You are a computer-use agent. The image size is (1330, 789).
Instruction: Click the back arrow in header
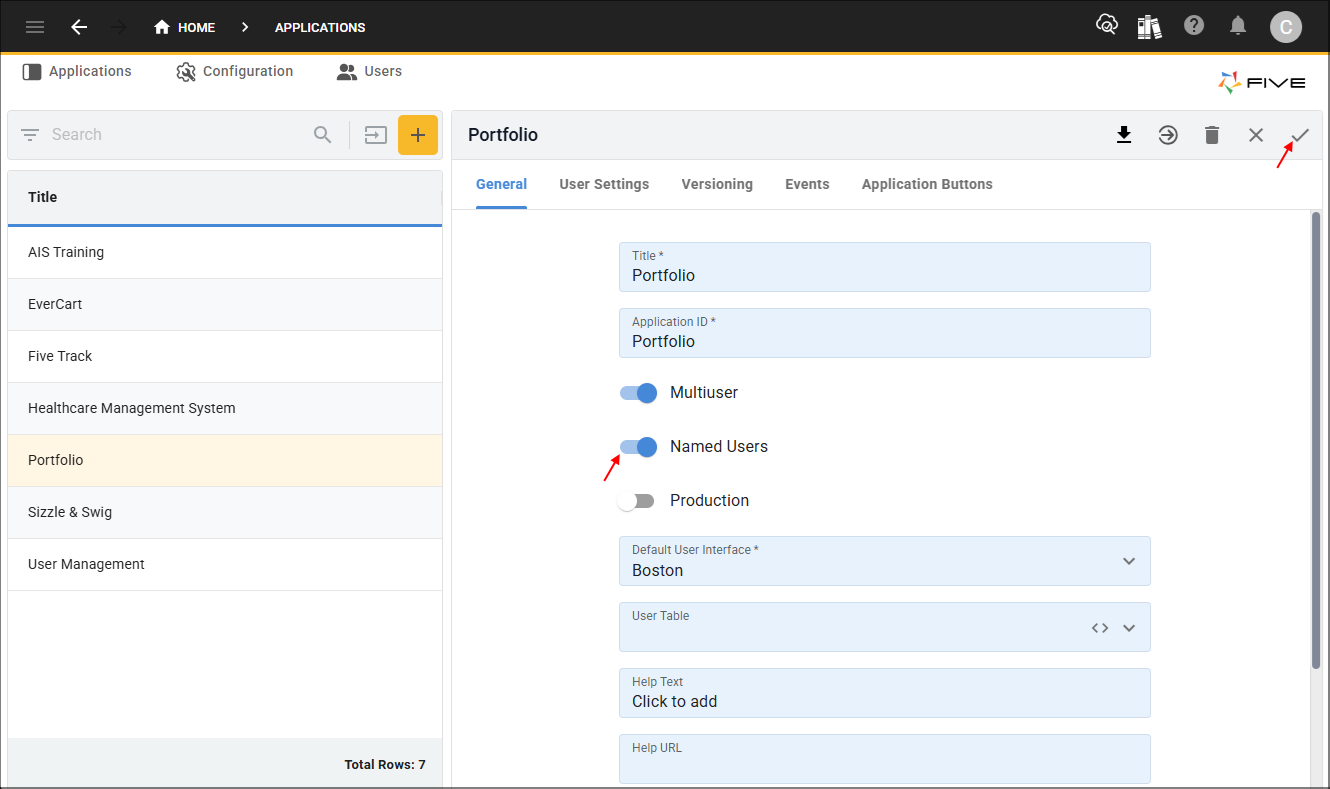(x=79, y=27)
